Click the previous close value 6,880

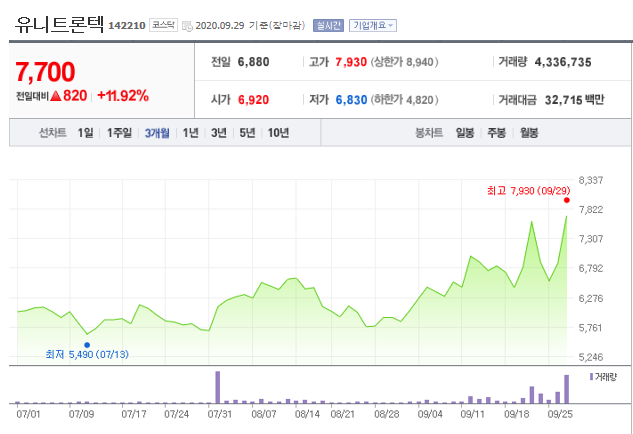[x=253, y=62]
